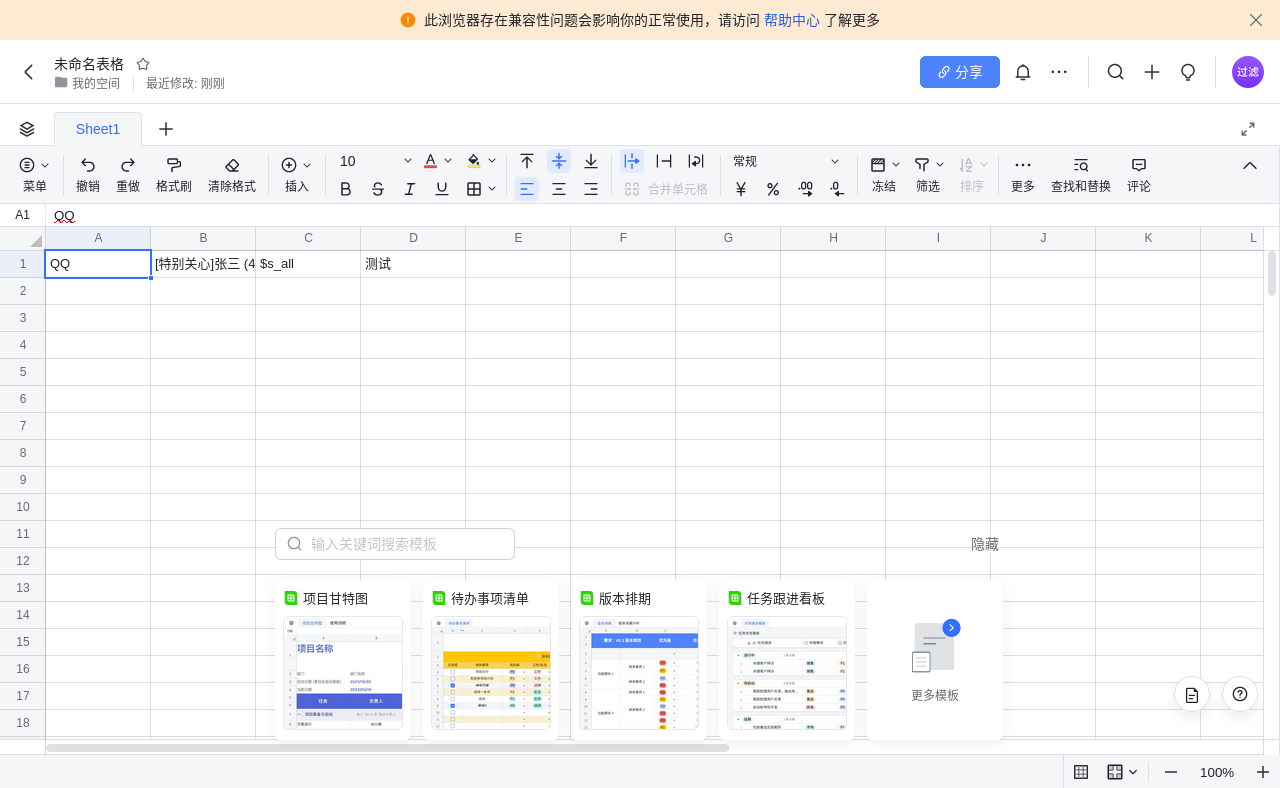Open 更多模板 more templates
The width and height of the screenshot is (1280, 788).
935,660
